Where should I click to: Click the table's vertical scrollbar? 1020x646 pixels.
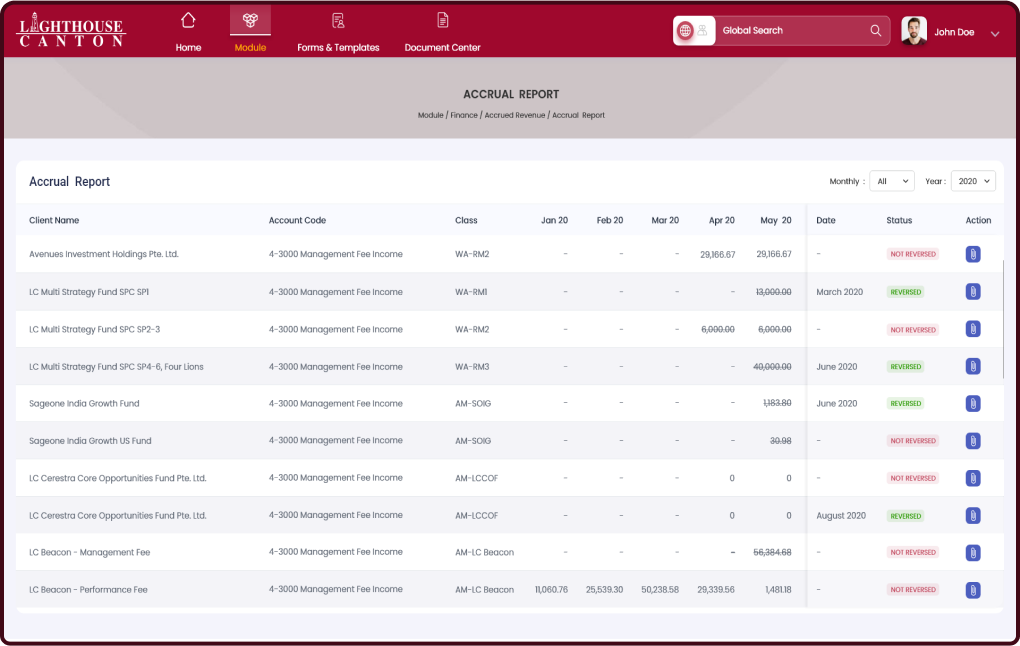(x=1002, y=319)
